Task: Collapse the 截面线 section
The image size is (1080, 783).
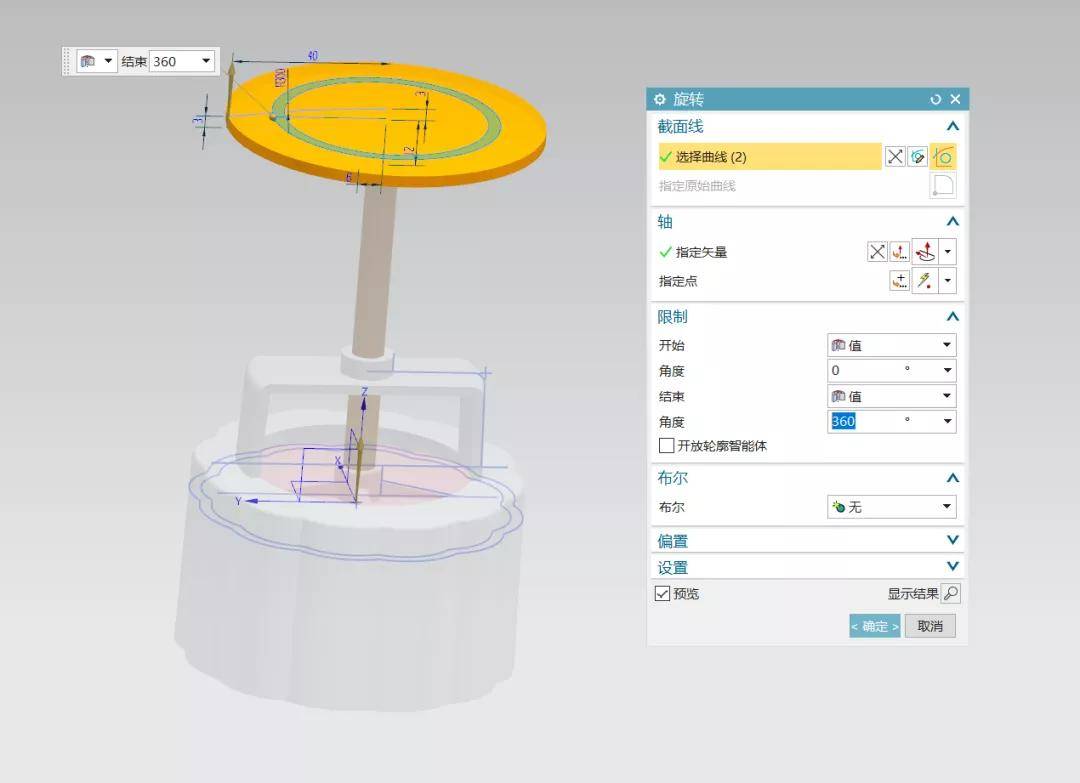Action: [x=953, y=126]
